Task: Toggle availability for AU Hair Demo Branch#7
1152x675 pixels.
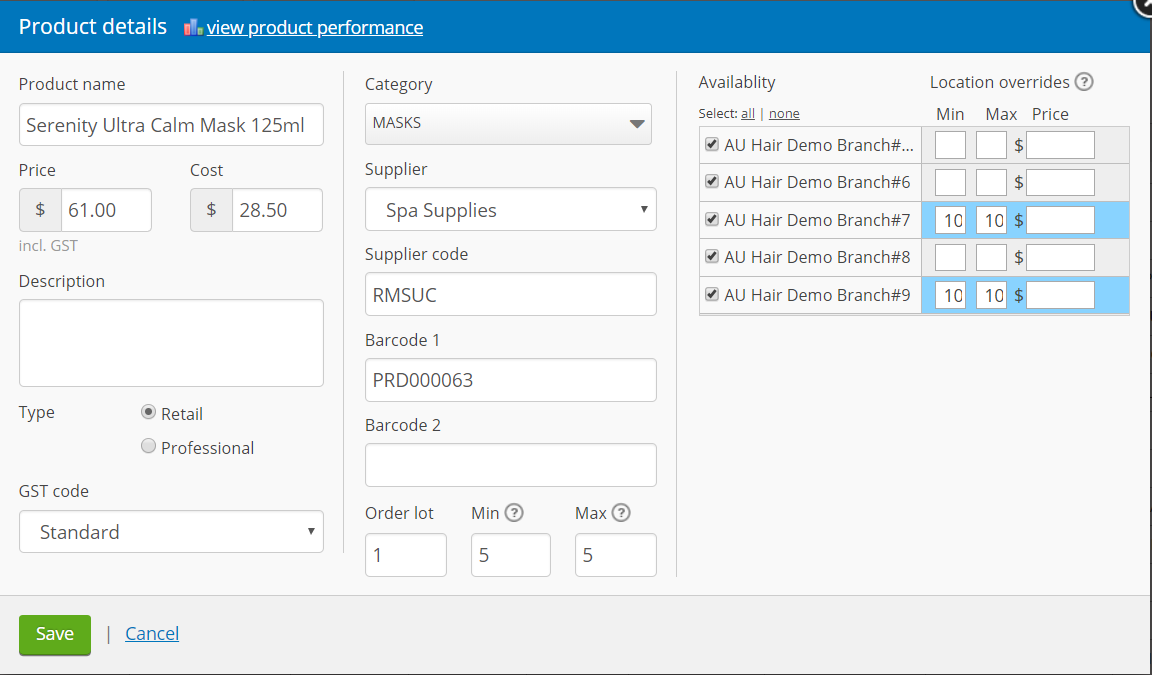Action: click(711, 219)
